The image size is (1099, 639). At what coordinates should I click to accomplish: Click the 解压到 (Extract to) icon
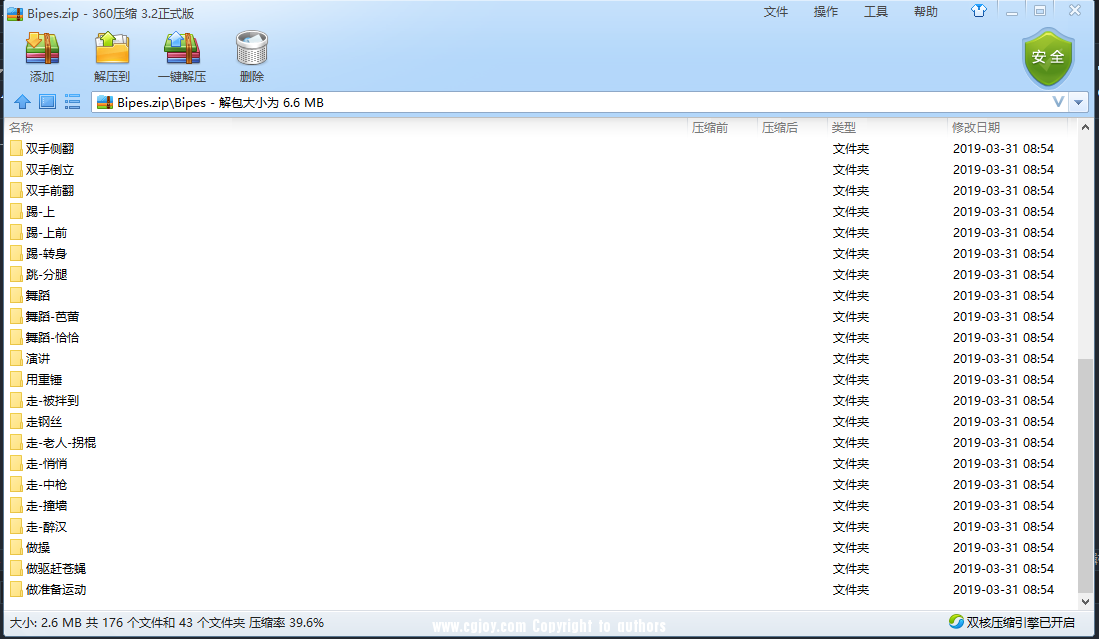point(111,50)
